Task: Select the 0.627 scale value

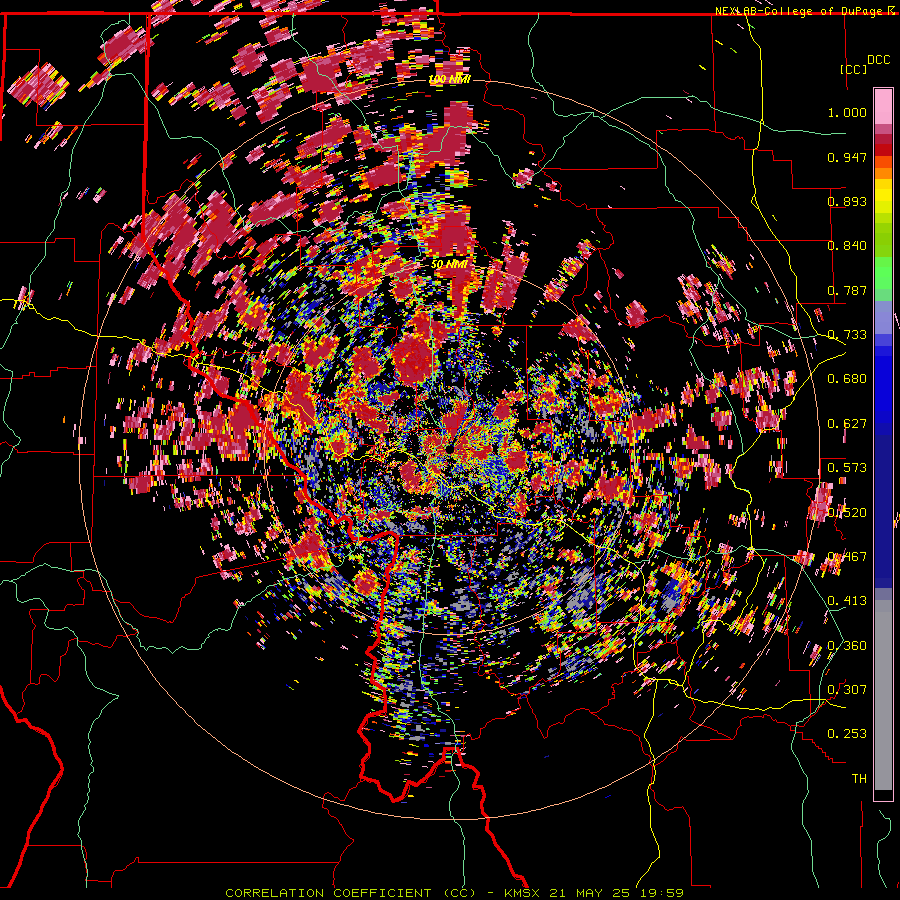Action: click(x=847, y=424)
